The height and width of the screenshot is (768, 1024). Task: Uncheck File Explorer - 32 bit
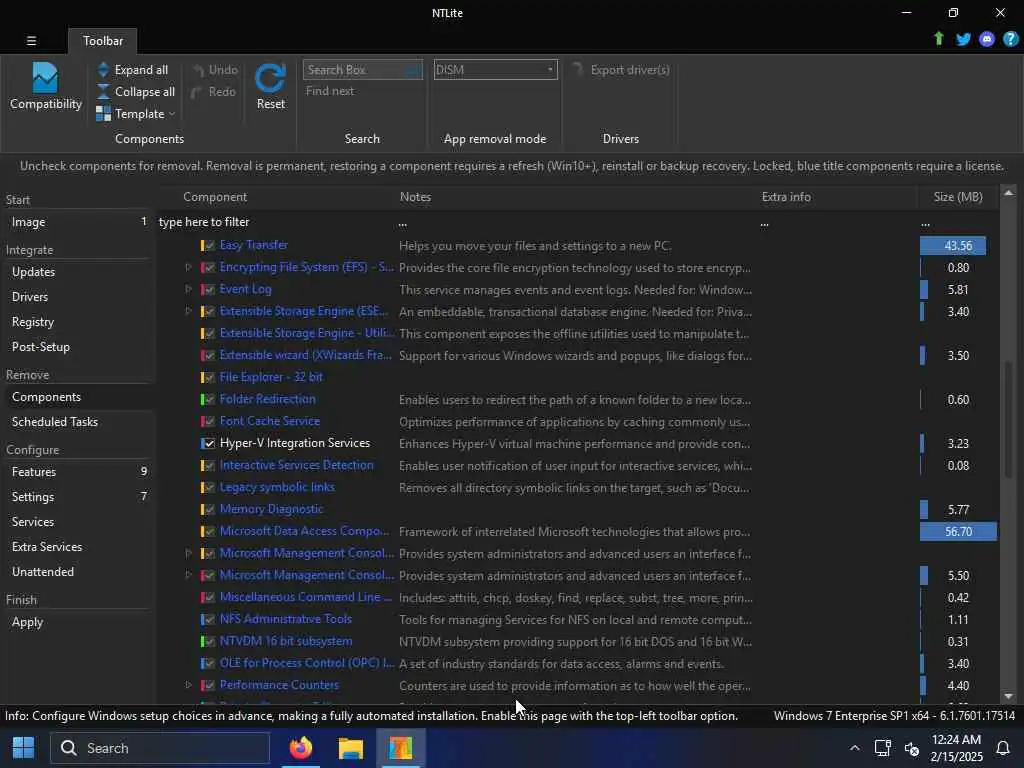point(208,377)
